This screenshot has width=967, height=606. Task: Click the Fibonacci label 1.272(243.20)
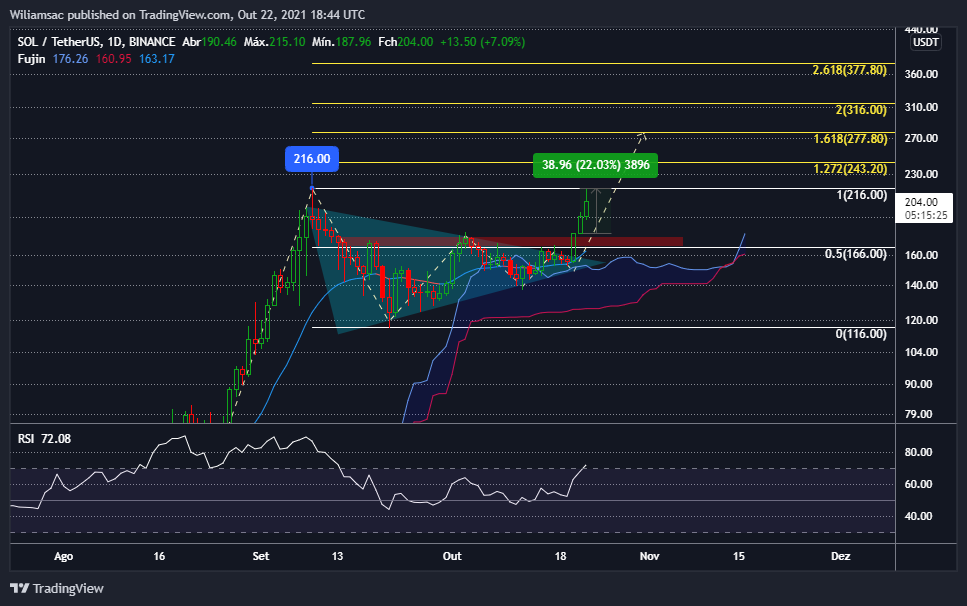tap(850, 169)
